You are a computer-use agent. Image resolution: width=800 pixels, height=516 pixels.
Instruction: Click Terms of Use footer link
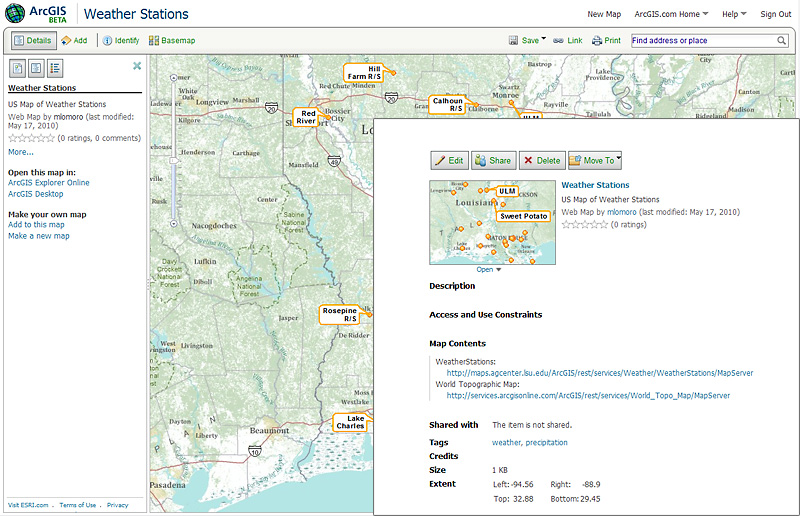(x=78, y=505)
